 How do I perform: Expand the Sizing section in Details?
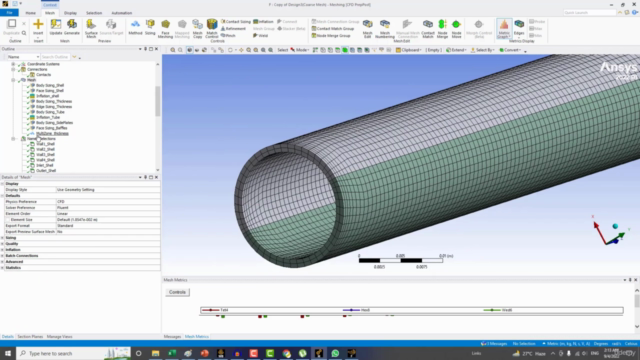coord(2,238)
